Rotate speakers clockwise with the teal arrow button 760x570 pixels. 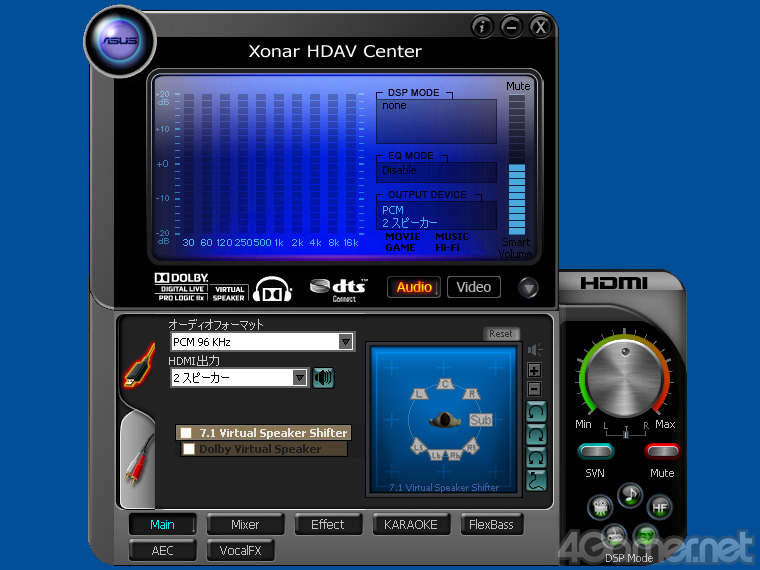(x=536, y=435)
